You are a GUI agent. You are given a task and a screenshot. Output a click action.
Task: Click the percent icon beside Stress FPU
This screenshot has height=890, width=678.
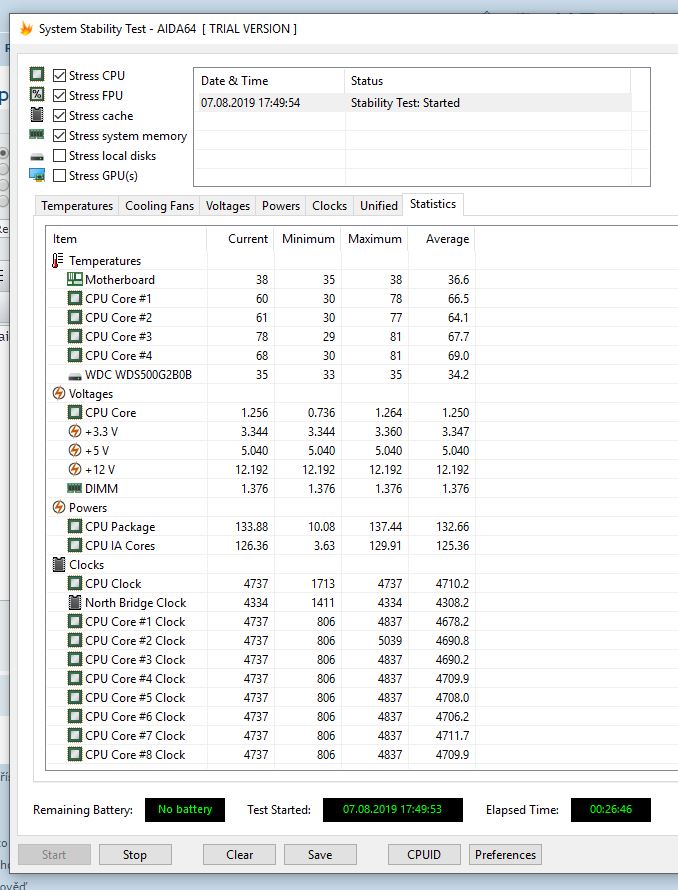[x=37, y=94]
